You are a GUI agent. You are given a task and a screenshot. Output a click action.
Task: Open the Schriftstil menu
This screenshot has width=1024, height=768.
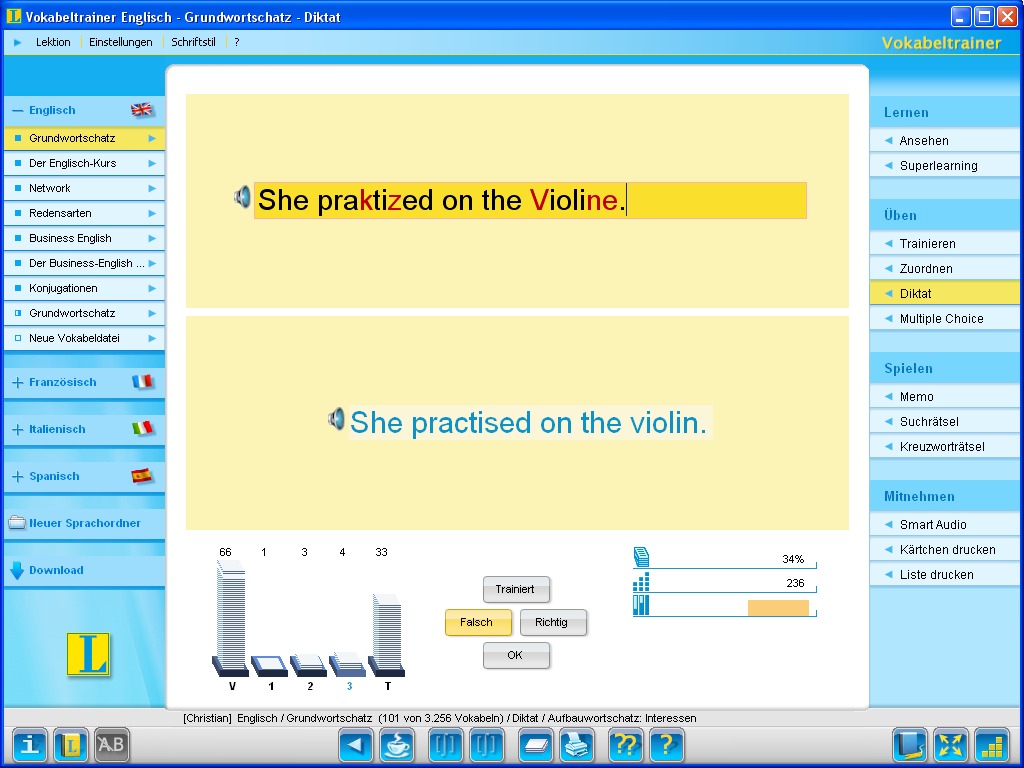coord(193,42)
